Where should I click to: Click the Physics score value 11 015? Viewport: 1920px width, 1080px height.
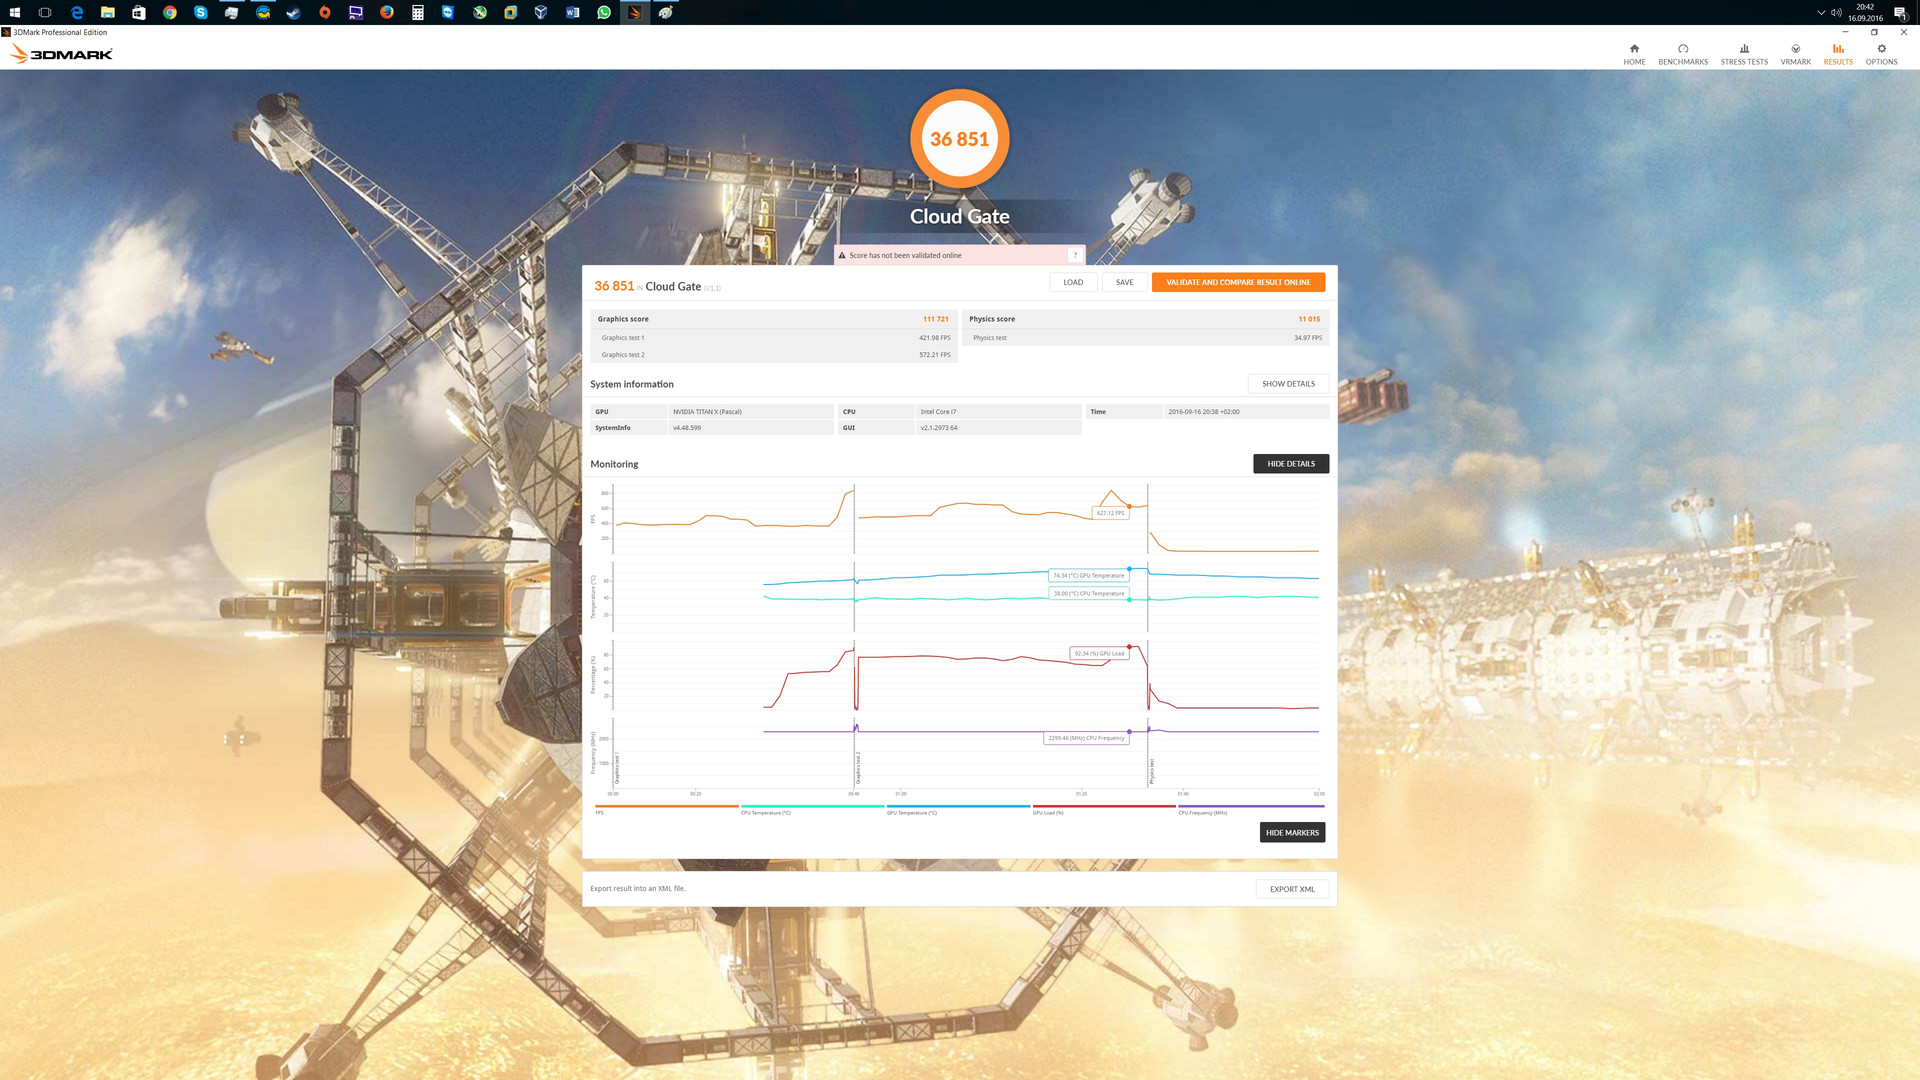(x=1309, y=319)
